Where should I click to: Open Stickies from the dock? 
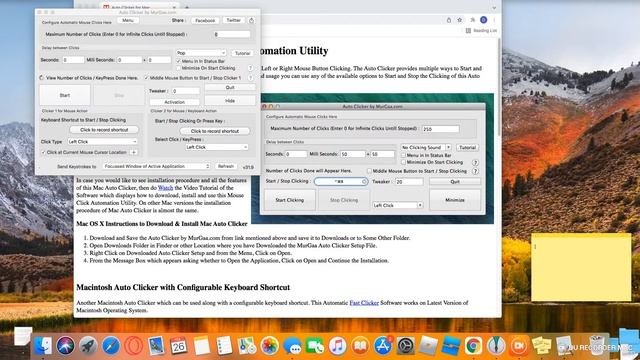pyautogui.click(x=542, y=346)
